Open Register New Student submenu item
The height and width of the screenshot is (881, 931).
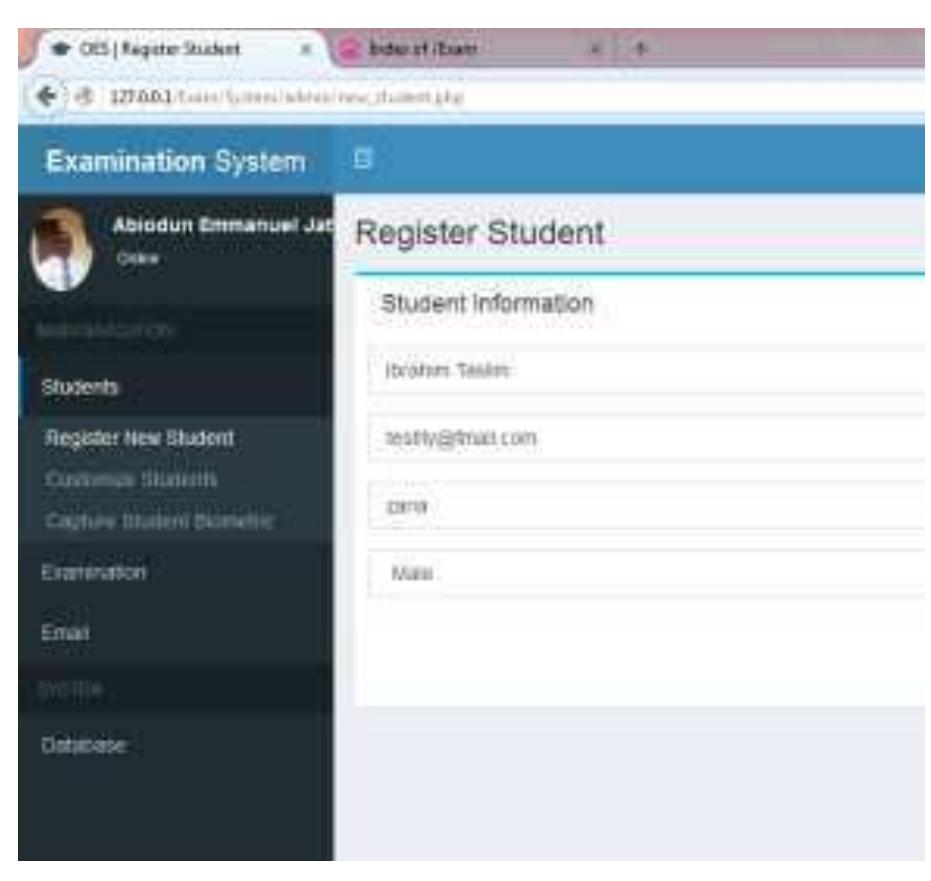click(140, 438)
